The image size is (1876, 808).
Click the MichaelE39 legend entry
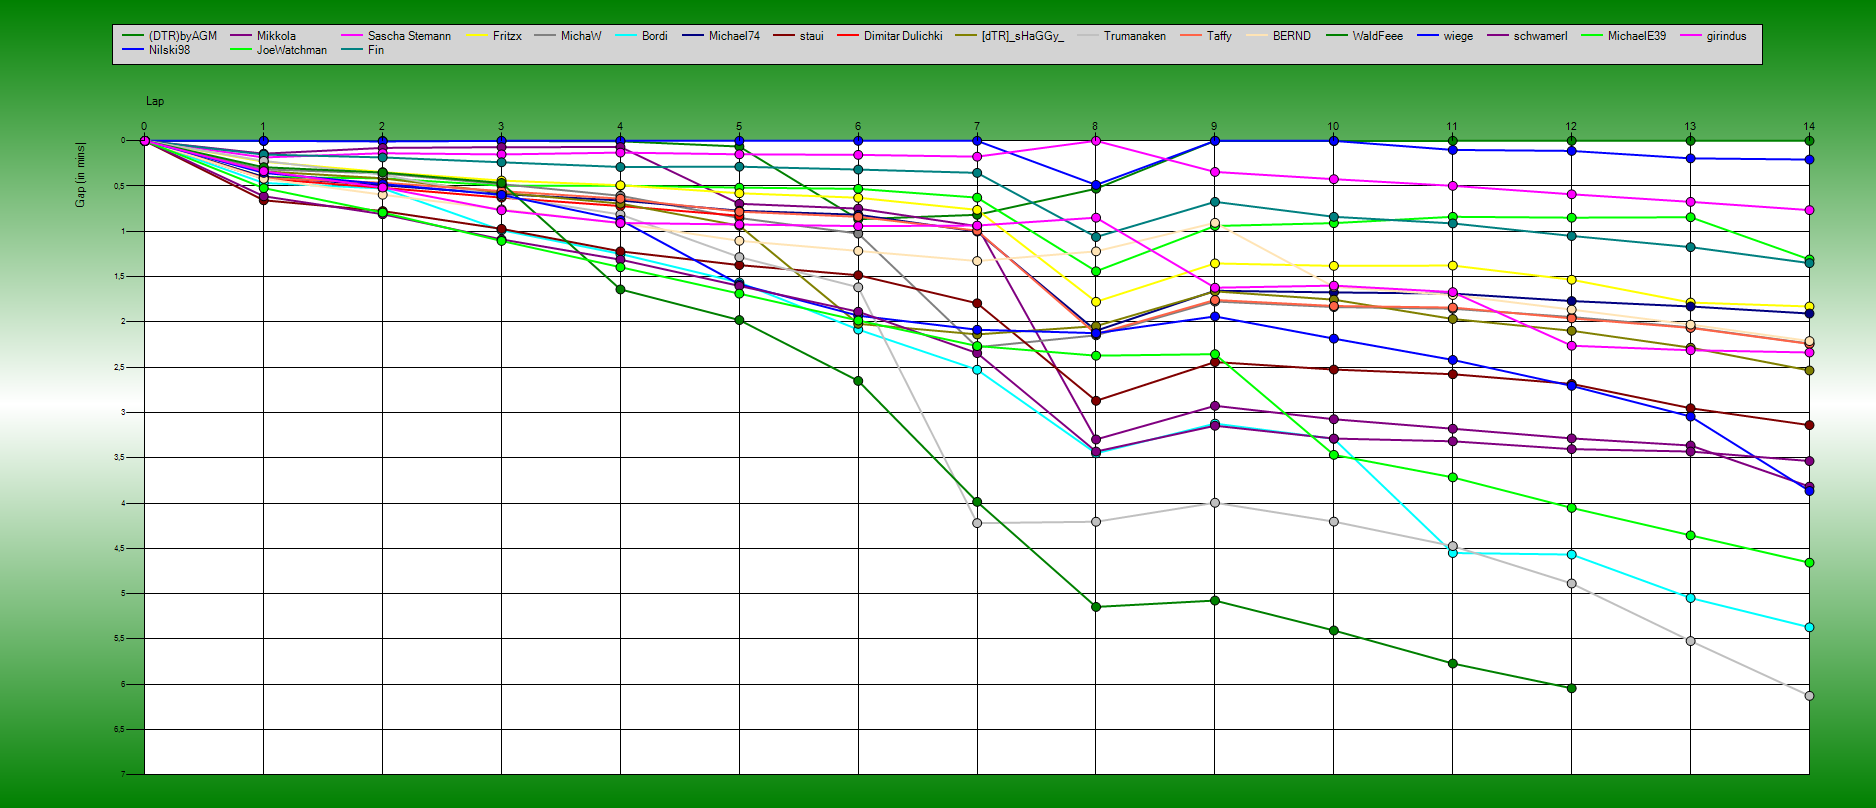(x=1636, y=36)
